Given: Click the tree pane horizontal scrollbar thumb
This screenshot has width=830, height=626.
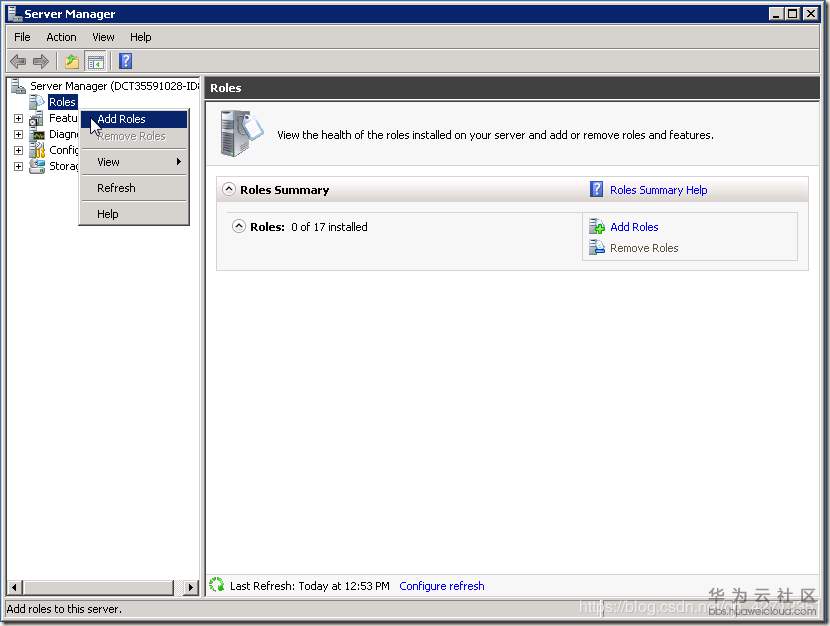Looking at the screenshot, I should pos(98,587).
